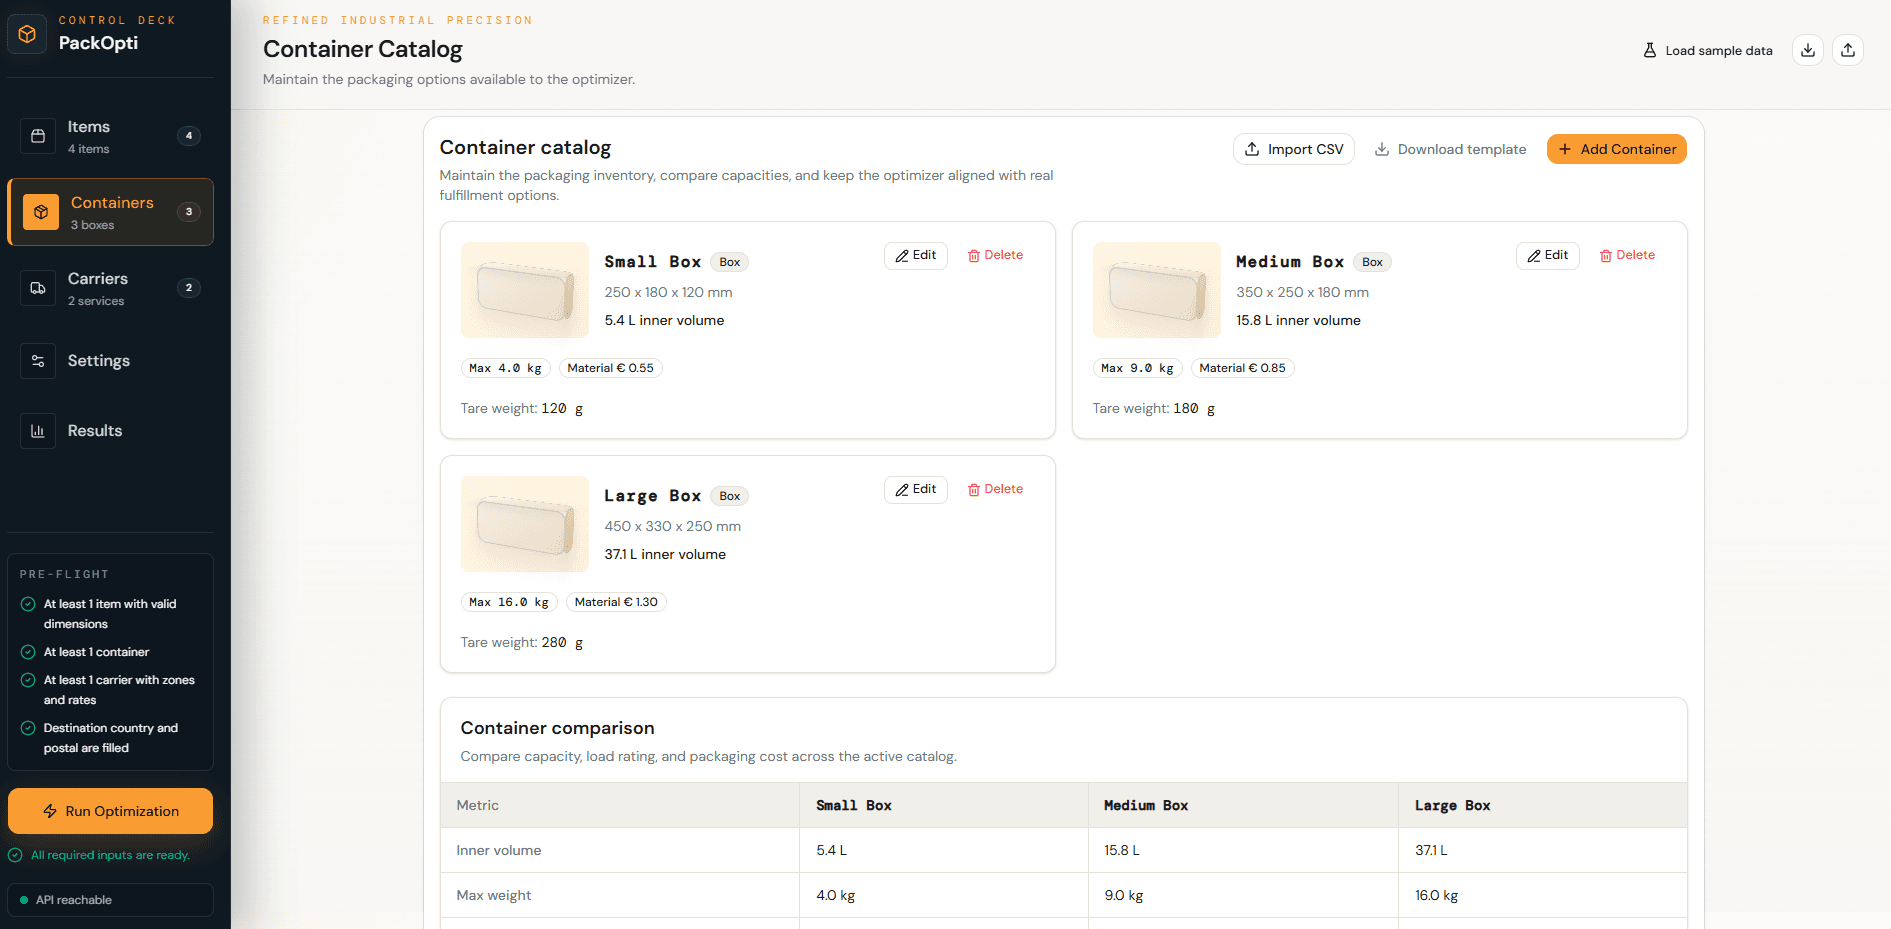Go to the Items page
Image resolution: width=1891 pixels, height=929 pixels.
[x=110, y=136]
